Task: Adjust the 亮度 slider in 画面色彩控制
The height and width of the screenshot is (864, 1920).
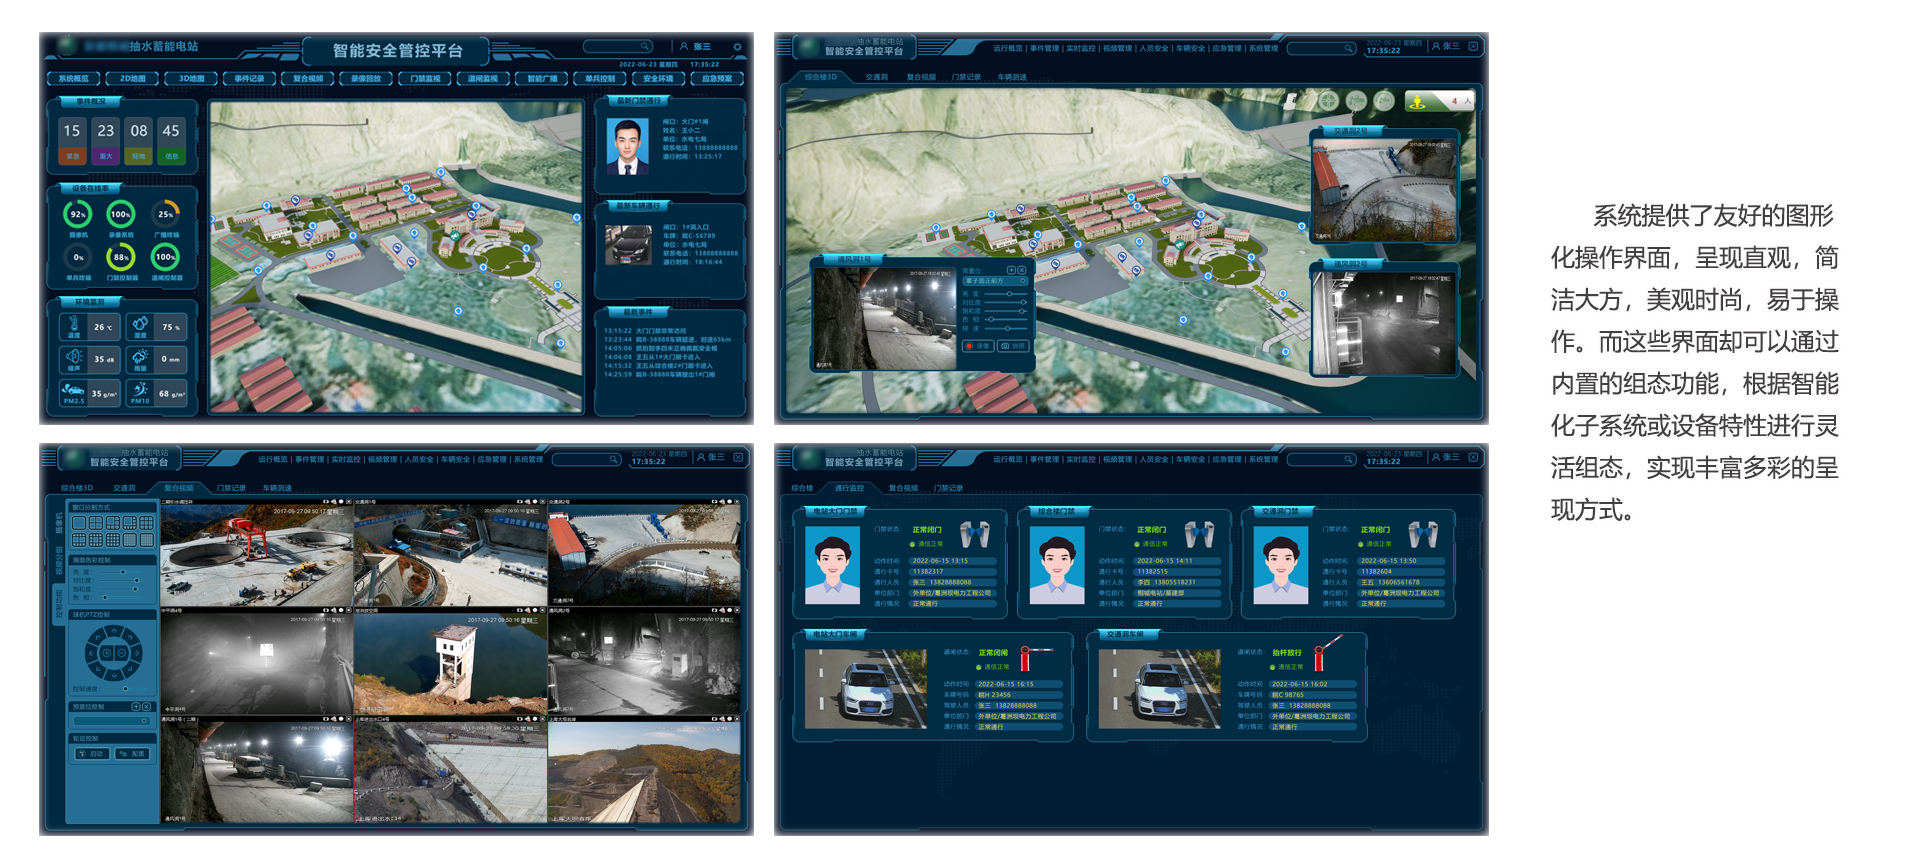Action: click(122, 572)
